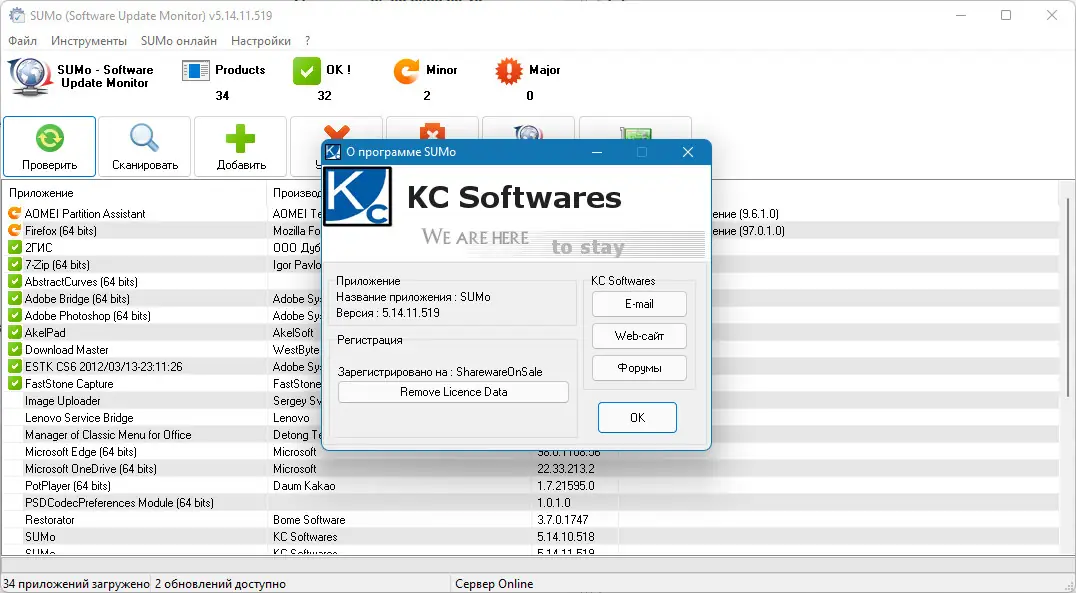Click green check icon beside Download Master
The image size is (1076, 593).
(14, 349)
